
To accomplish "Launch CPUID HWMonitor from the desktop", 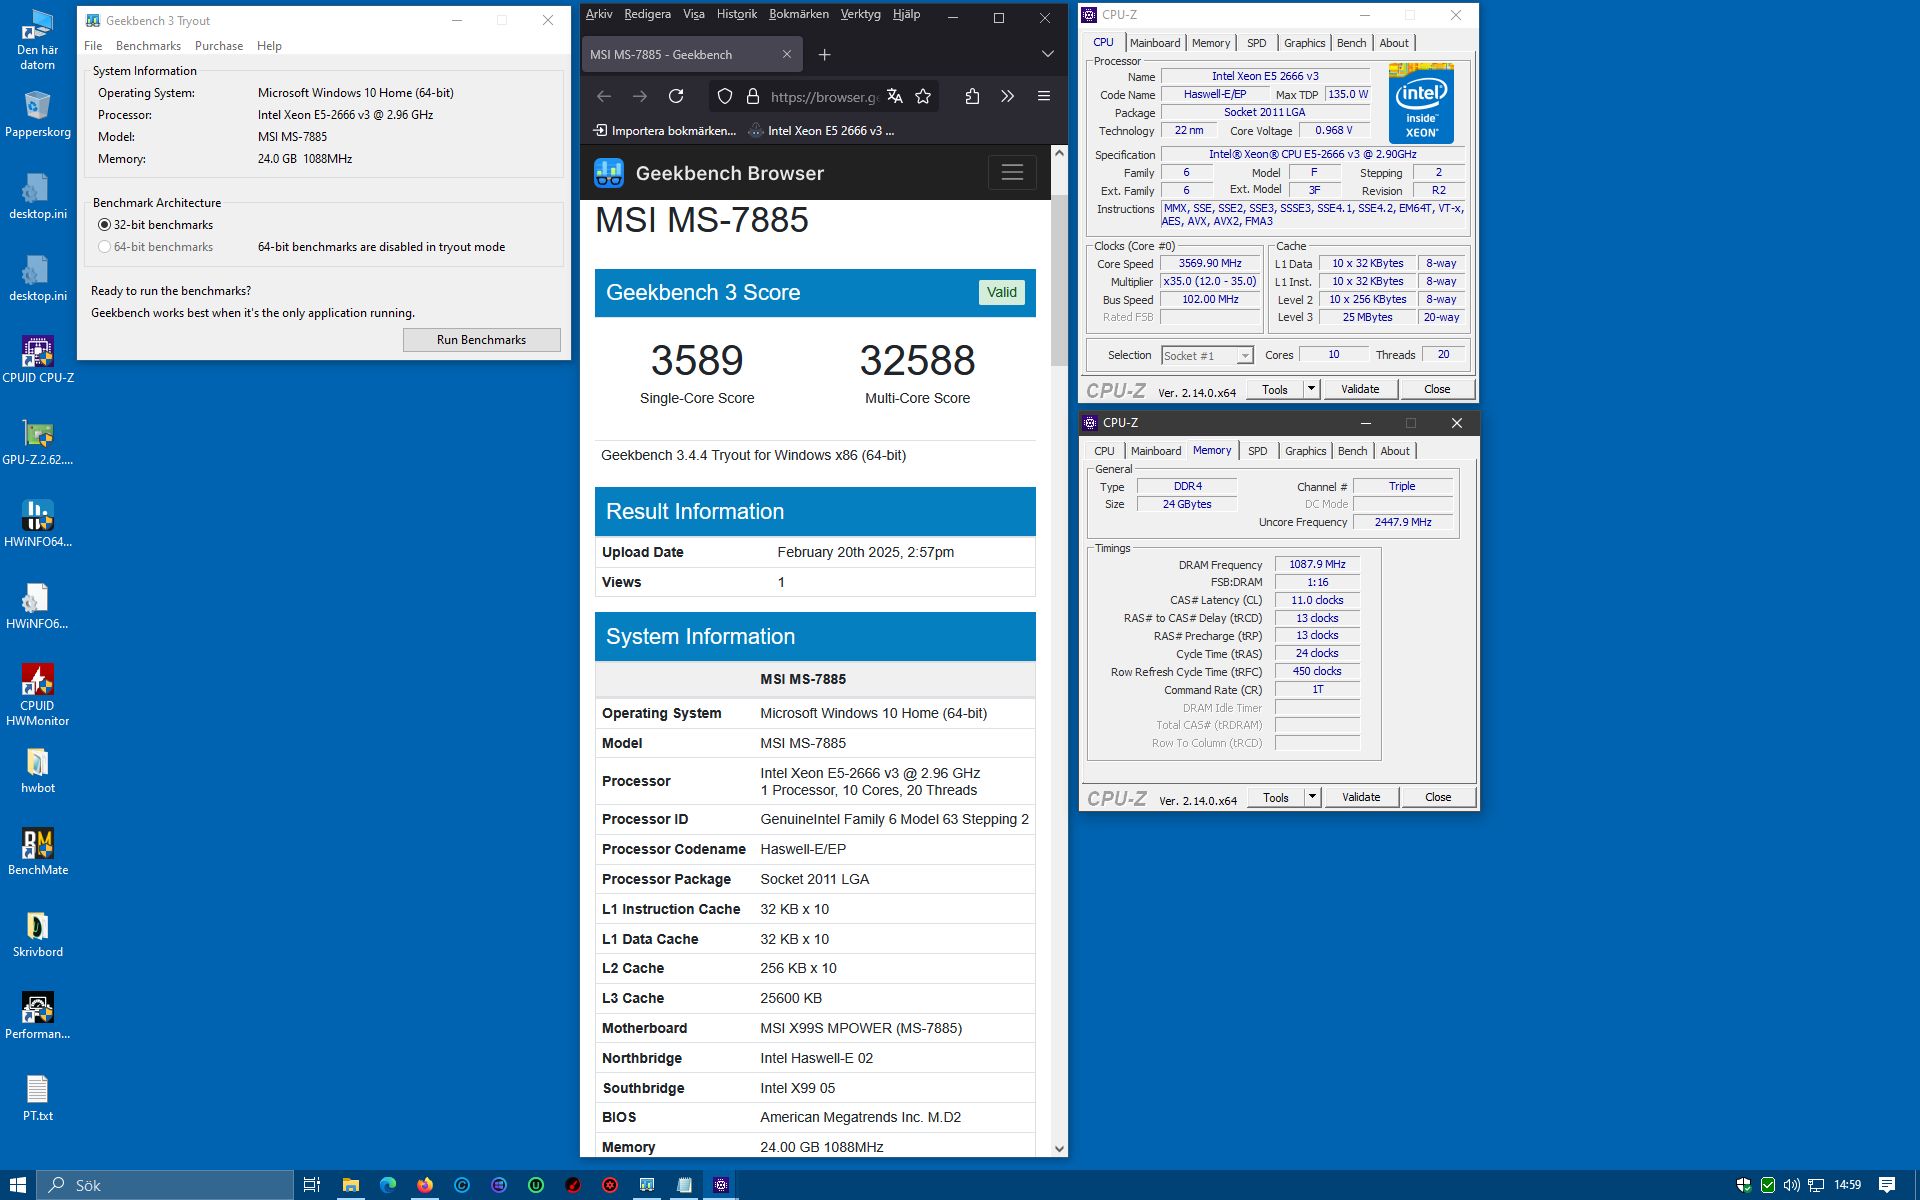I will [38, 695].
